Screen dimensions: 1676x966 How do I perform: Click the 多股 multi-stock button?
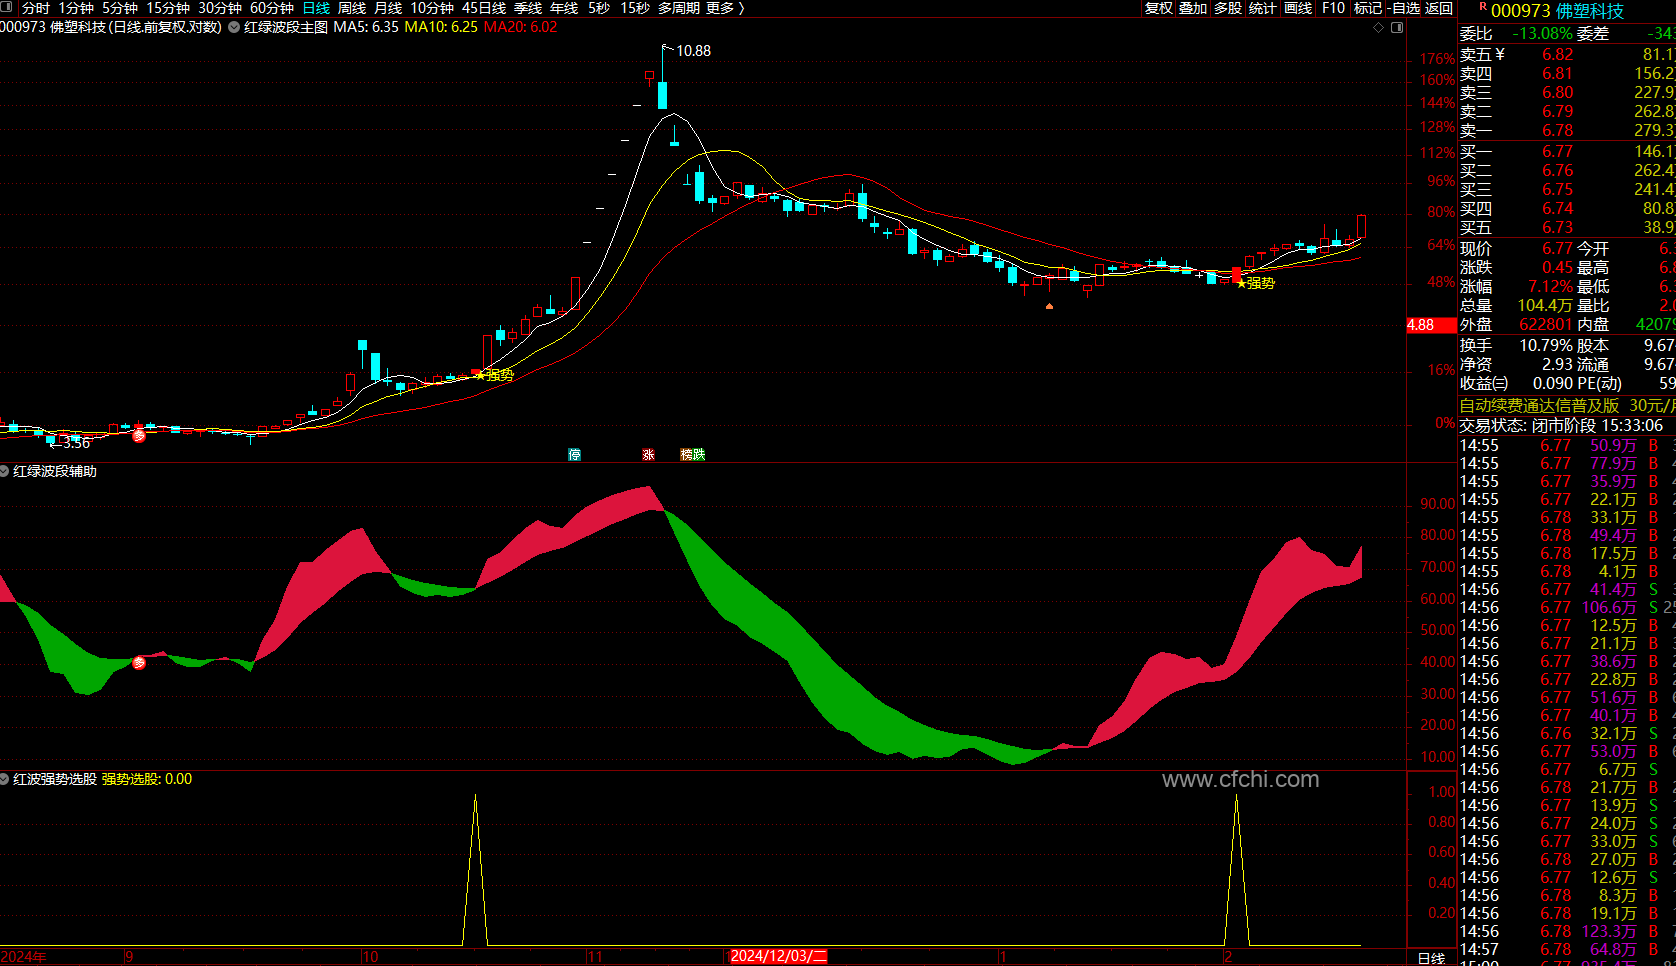click(x=1228, y=8)
